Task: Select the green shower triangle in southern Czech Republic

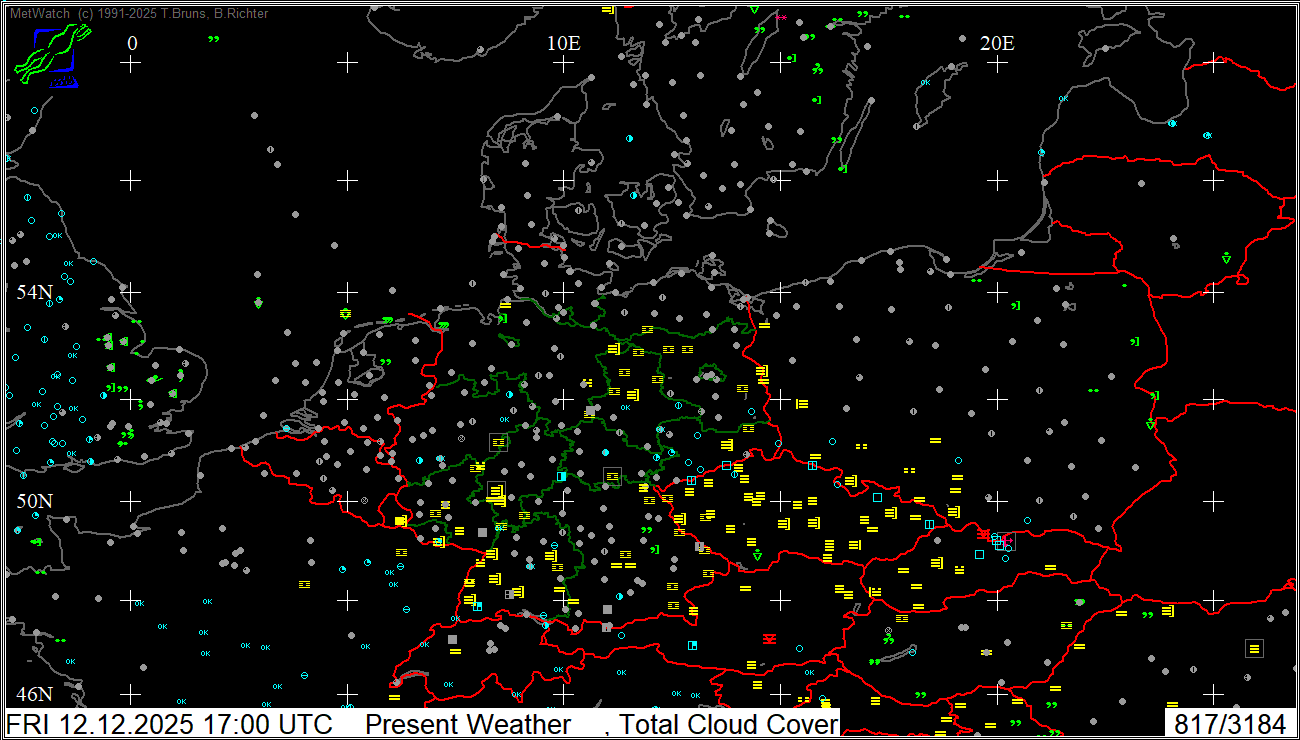Action: (x=757, y=555)
